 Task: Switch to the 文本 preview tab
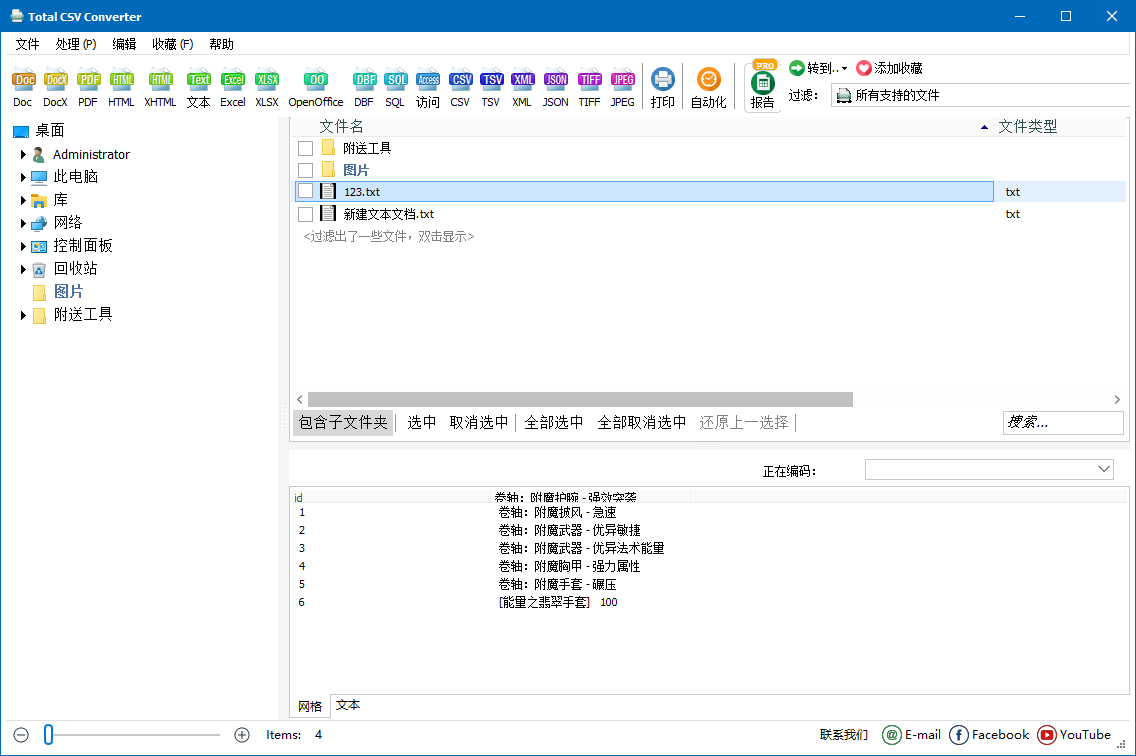coord(348,705)
